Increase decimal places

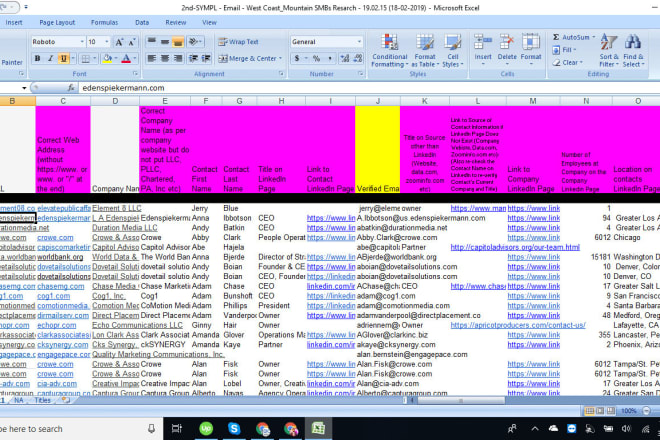coord(345,59)
